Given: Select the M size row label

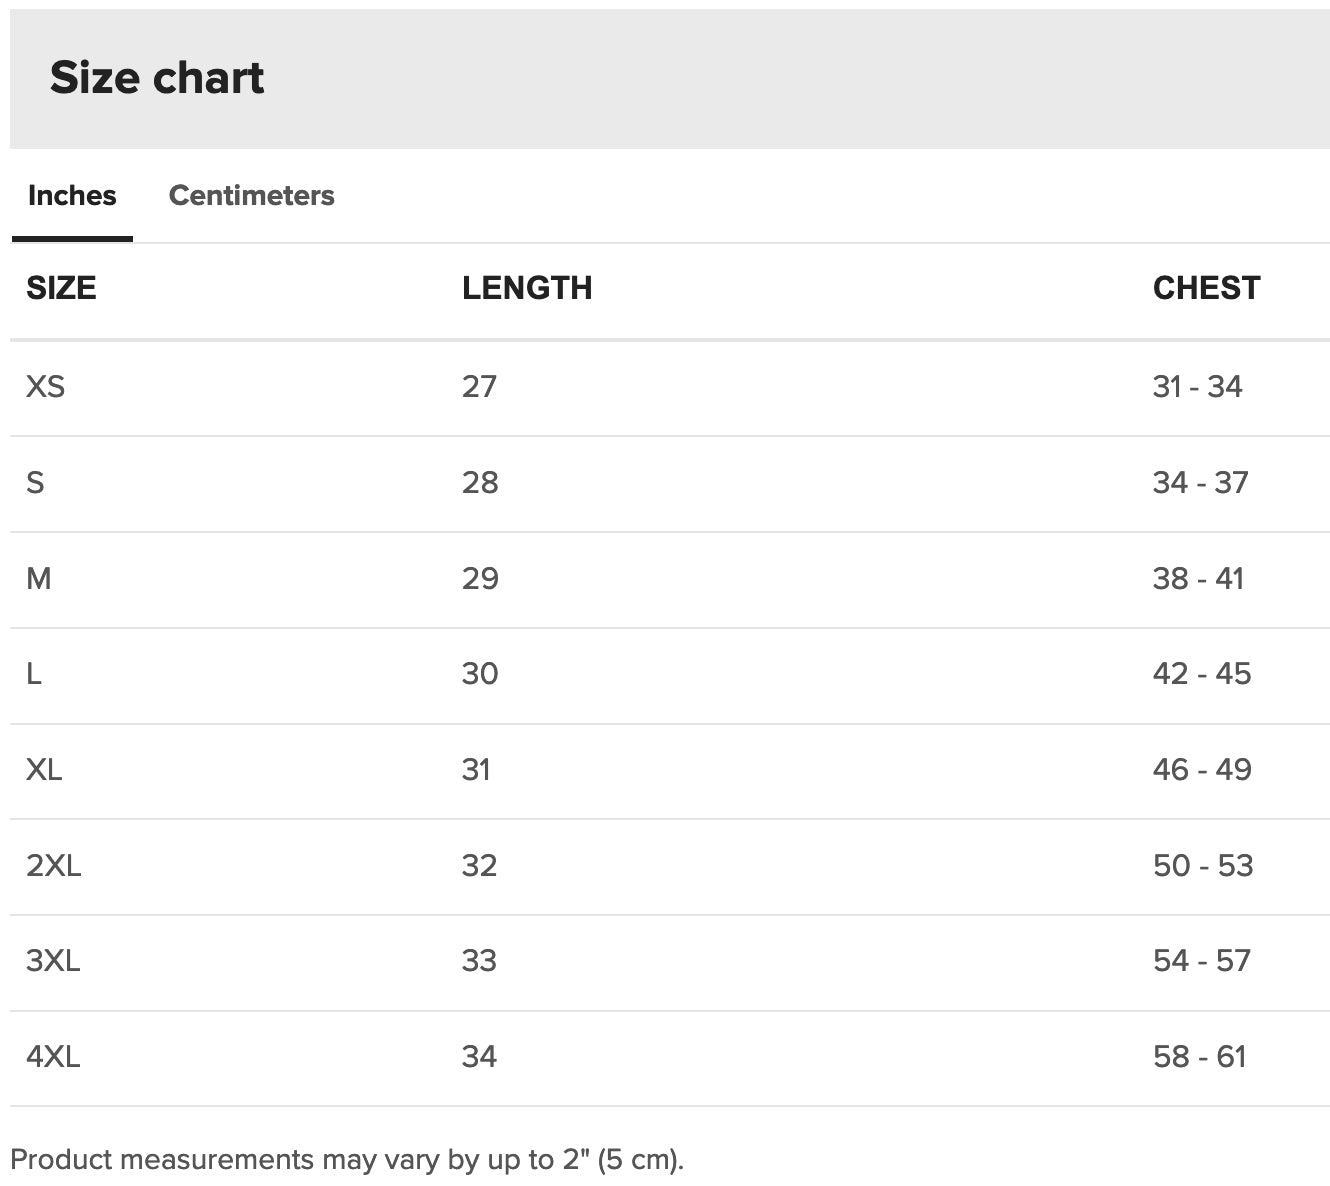Looking at the screenshot, I should pyautogui.click(x=39, y=578).
